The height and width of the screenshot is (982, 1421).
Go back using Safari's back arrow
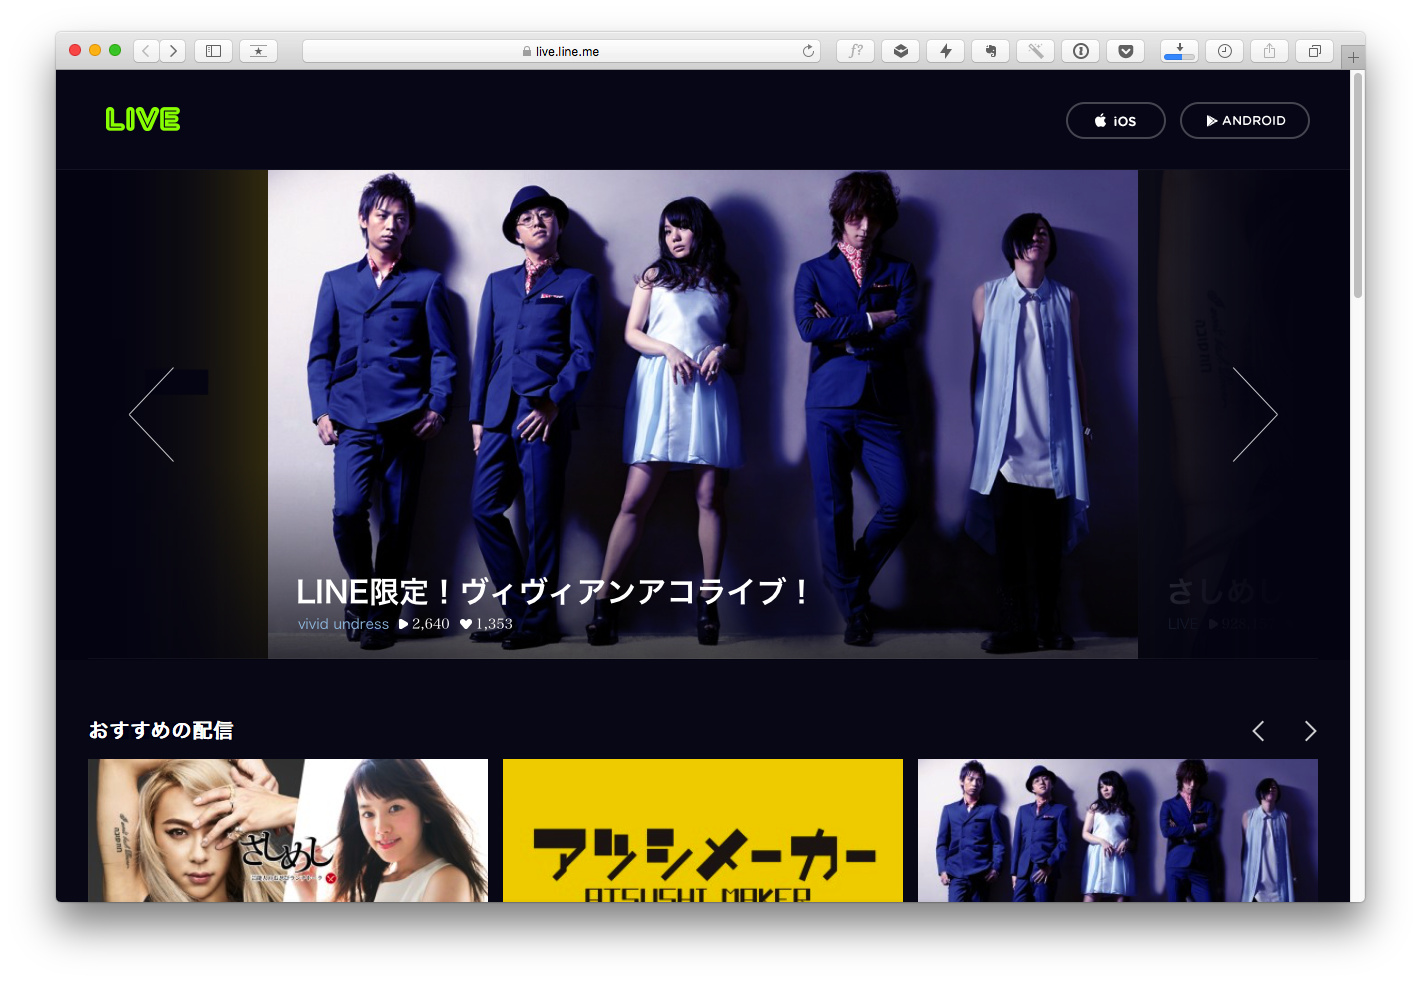[146, 51]
